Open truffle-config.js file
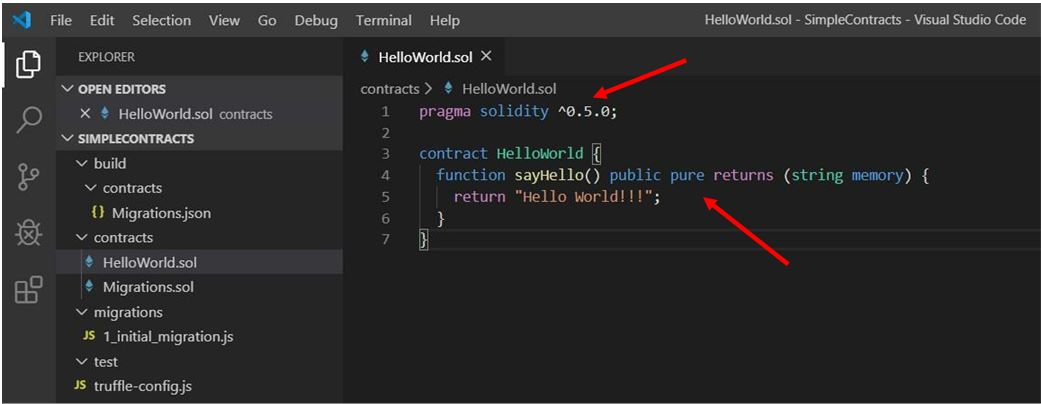 (x=142, y=386)
